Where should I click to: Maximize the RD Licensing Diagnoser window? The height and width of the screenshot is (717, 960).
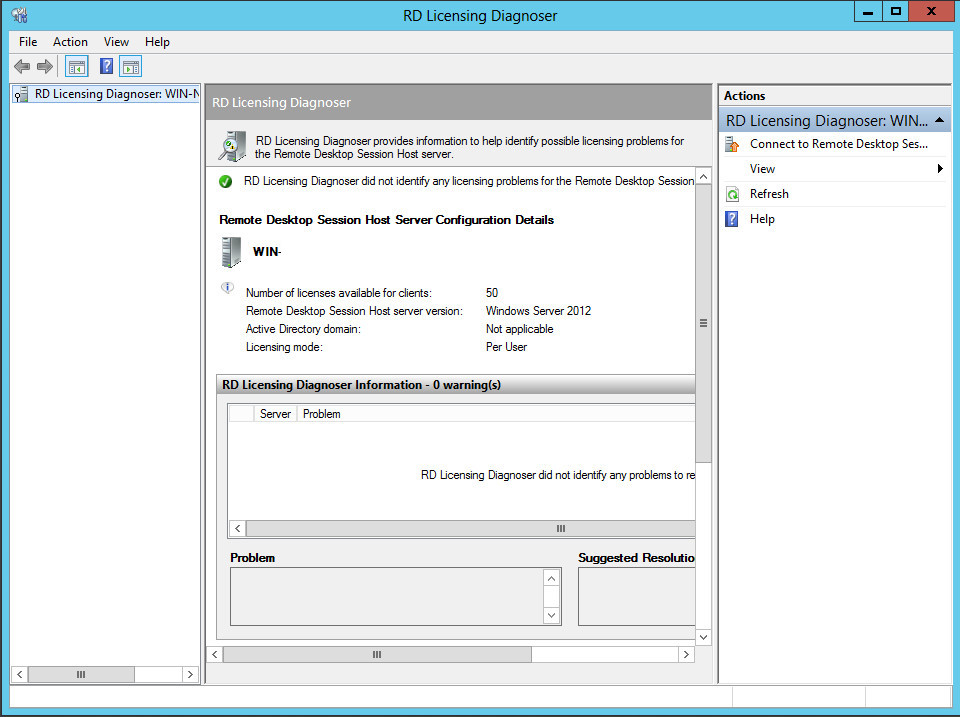(x=896, y=12)
